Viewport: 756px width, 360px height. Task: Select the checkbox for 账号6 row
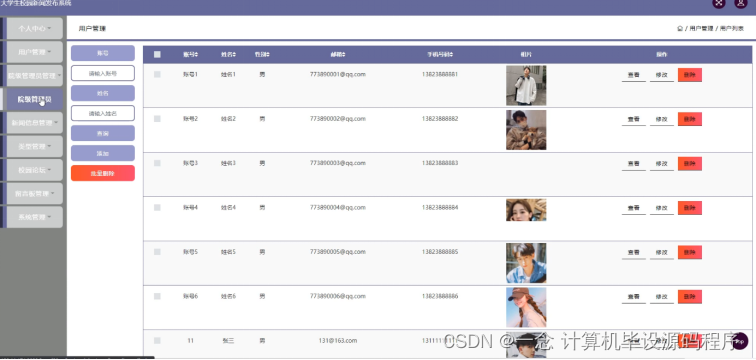[x=157, y=296]
